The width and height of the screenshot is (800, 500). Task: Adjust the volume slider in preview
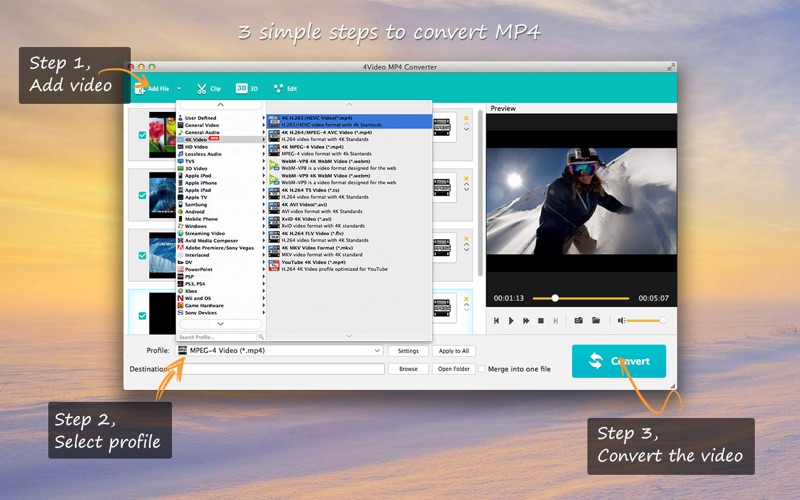(x=646, y=320)
